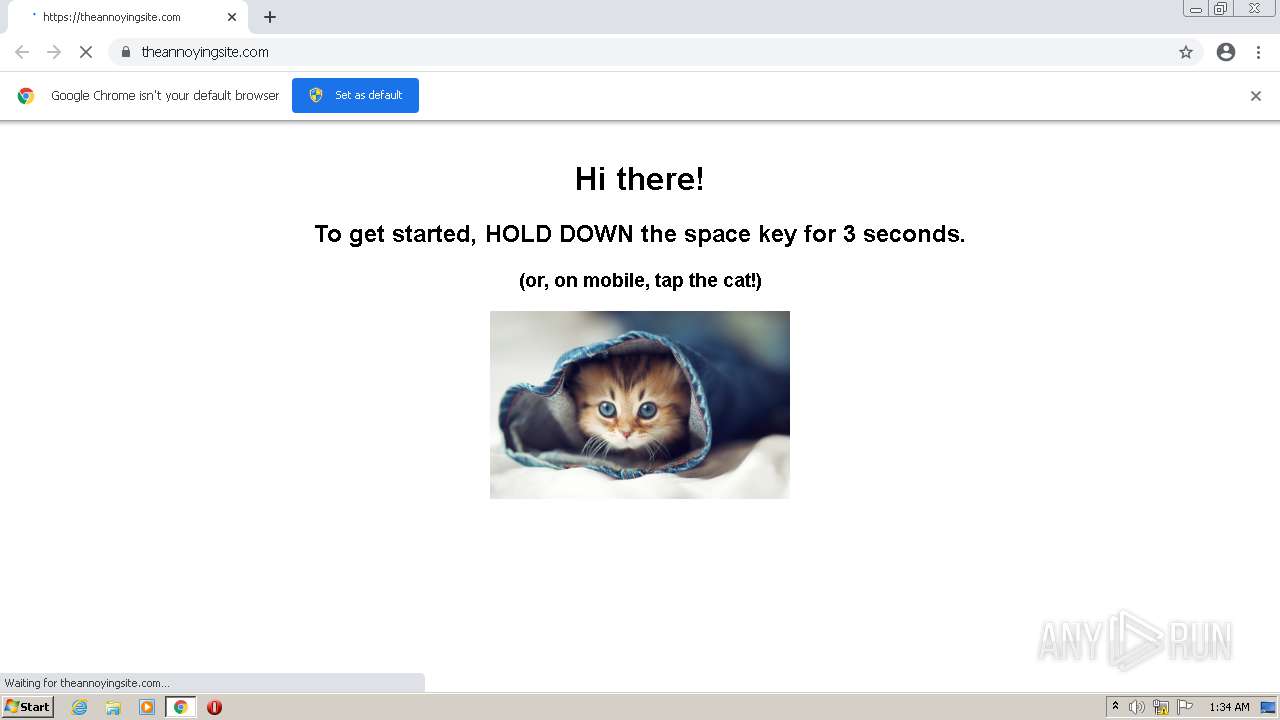
Task: Click the 'Hi there!' heading
Action: (640, 179)
